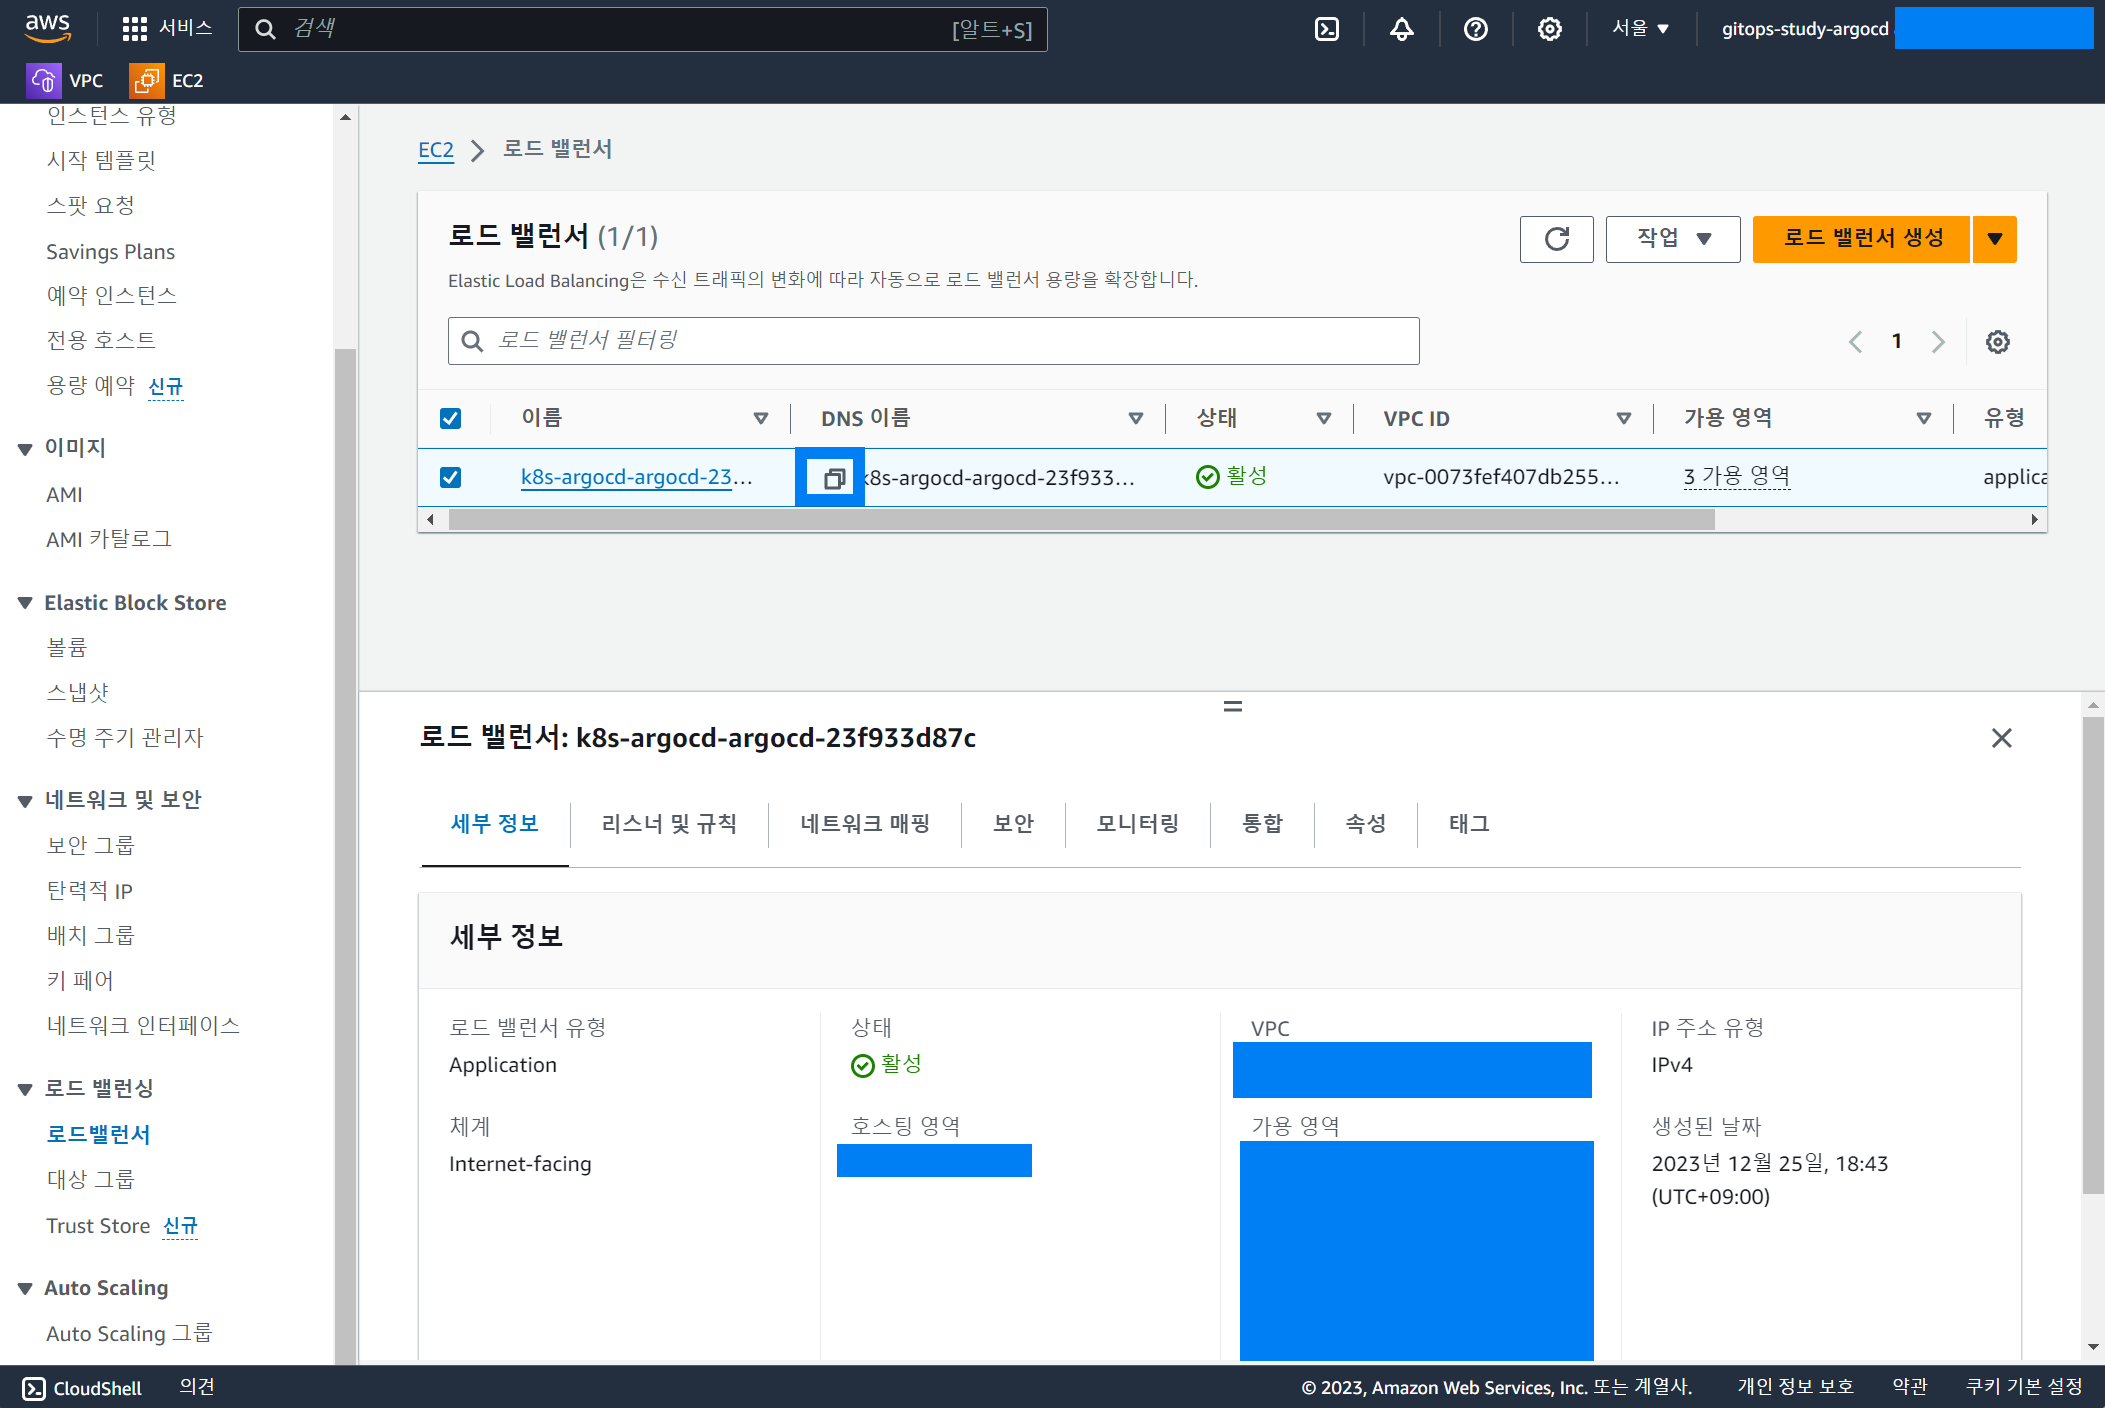The image size is (2105, 1408).
Task: Open table preferences gear icon
Action: click(1997, 342)
